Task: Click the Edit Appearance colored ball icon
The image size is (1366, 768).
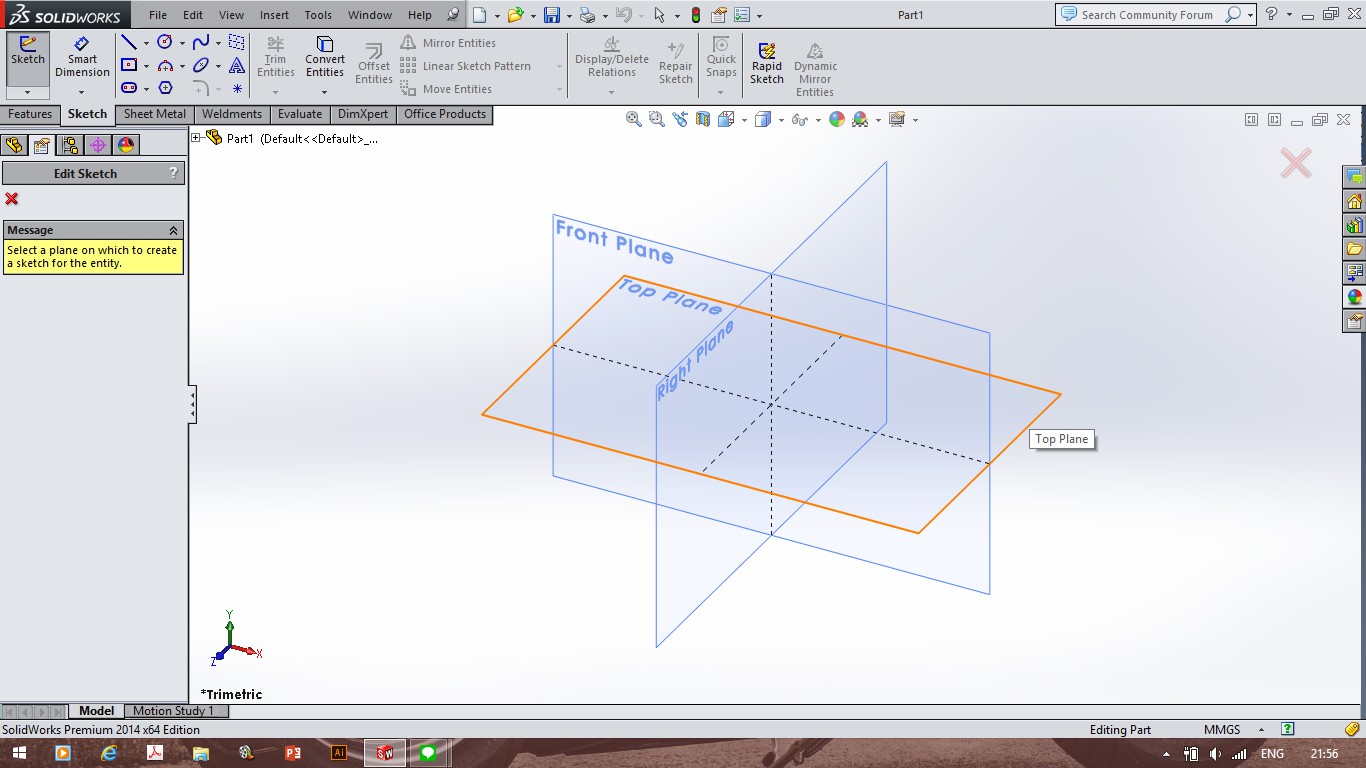Action: click(x=837, y=119)
